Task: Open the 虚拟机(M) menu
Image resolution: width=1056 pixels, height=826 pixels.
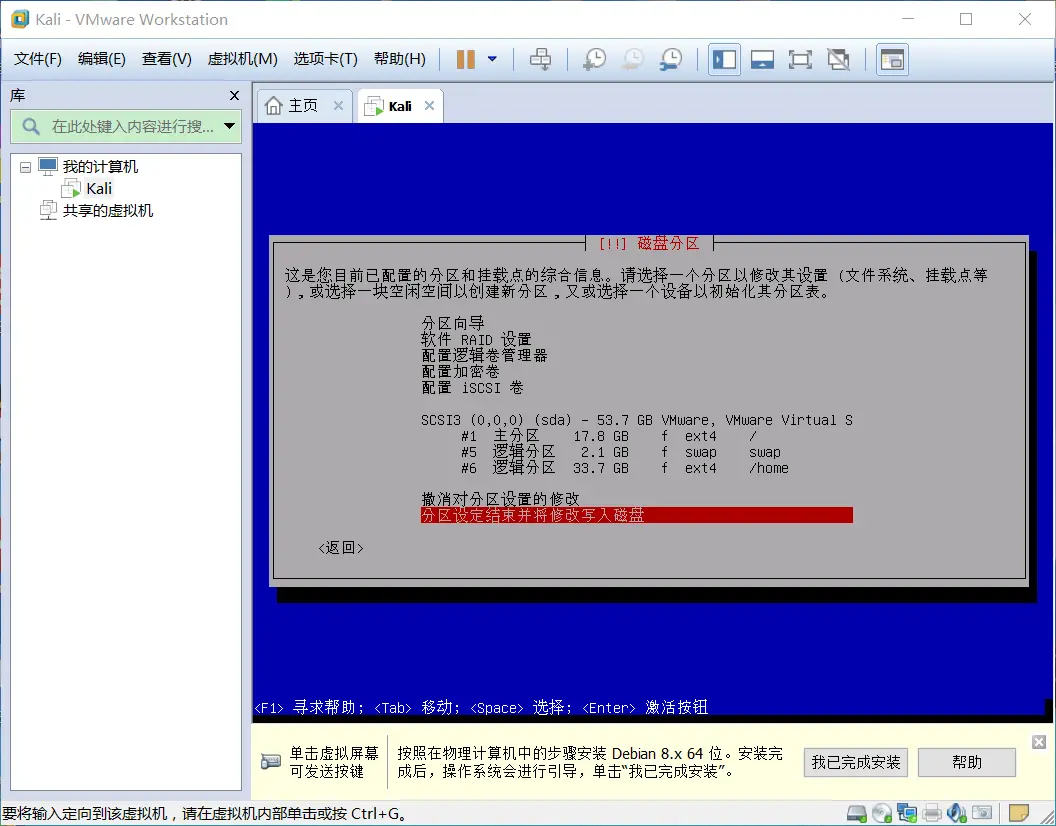Action: [242, 59]
